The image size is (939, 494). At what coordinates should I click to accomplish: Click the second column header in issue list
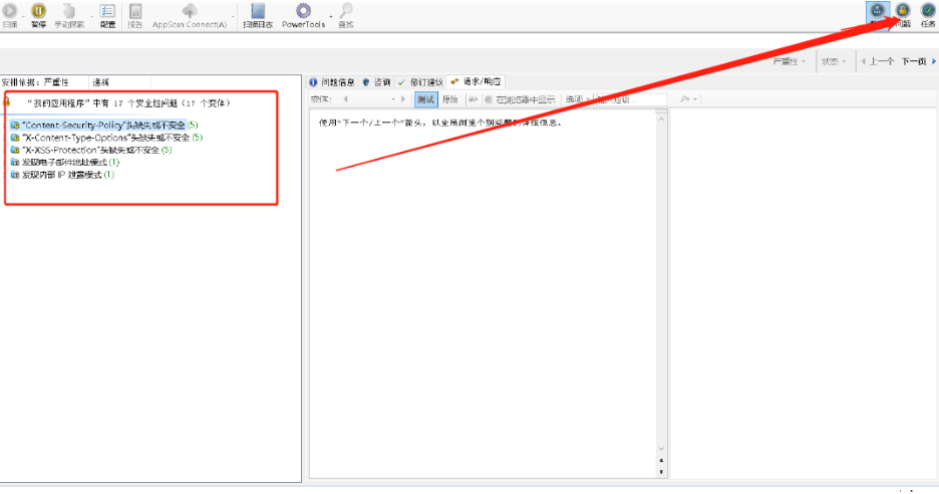120,82
